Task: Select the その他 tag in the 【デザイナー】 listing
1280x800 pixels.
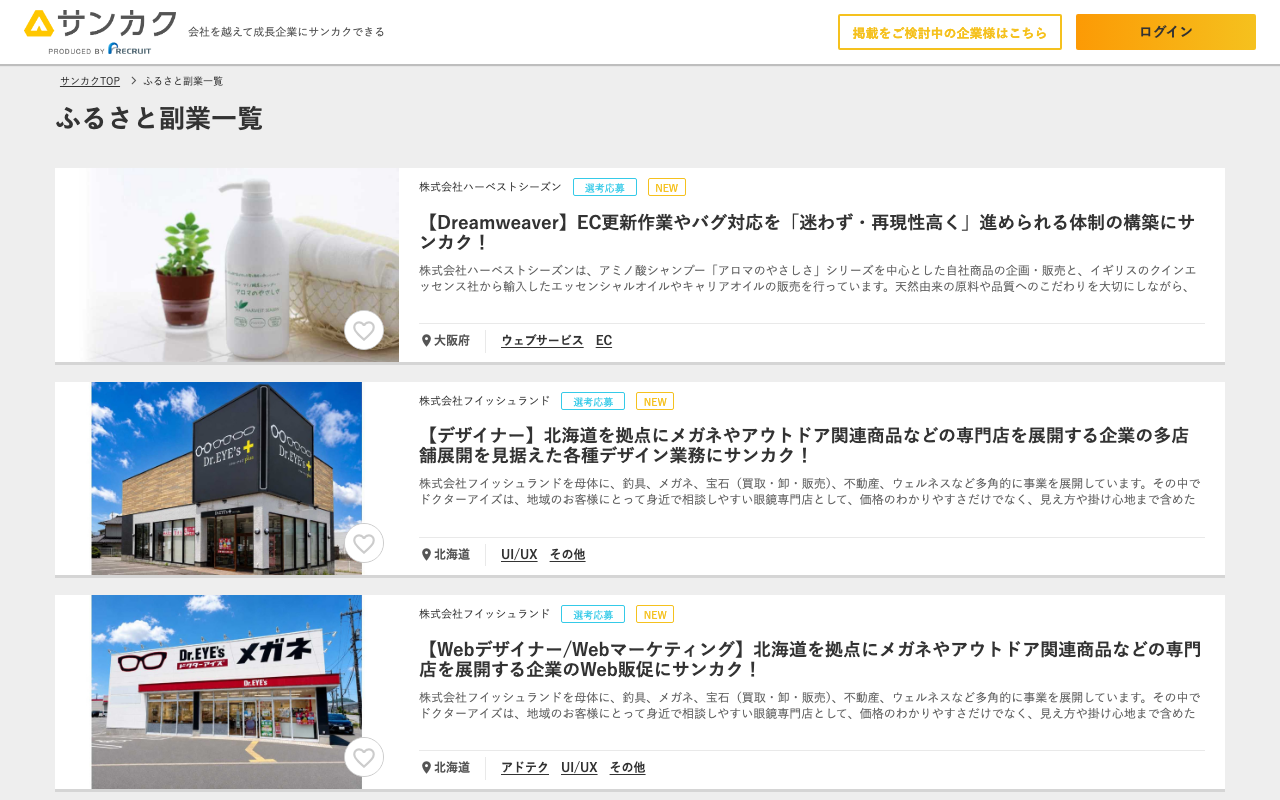Action: pos(567,554)
